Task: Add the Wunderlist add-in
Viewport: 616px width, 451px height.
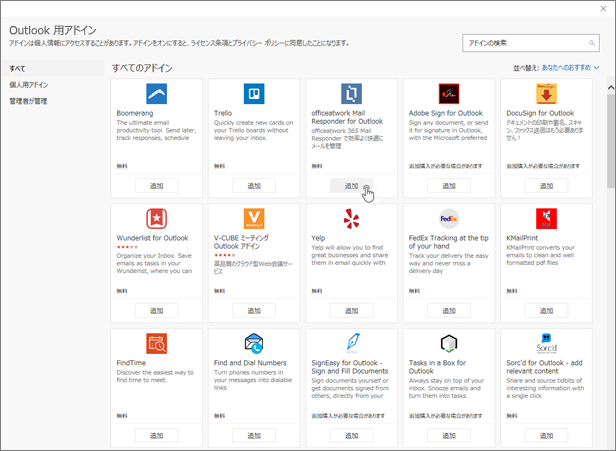Action: [x=156, y=311]
